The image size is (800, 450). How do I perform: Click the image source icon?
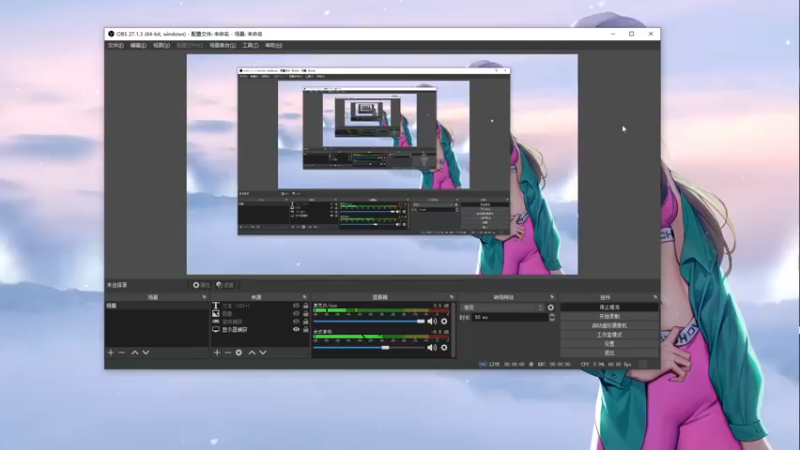tap(216, 313)
